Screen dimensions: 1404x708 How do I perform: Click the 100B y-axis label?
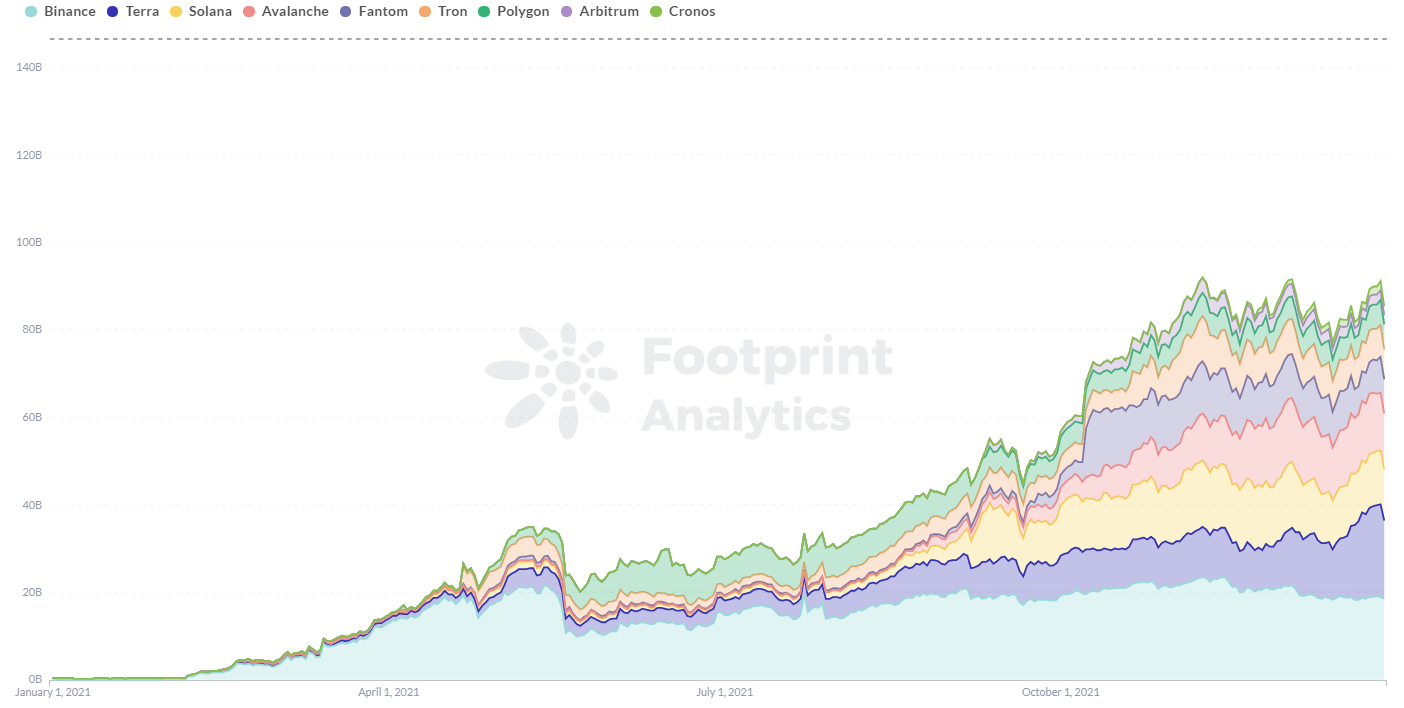pyautogui.click(x=28, y=242)
